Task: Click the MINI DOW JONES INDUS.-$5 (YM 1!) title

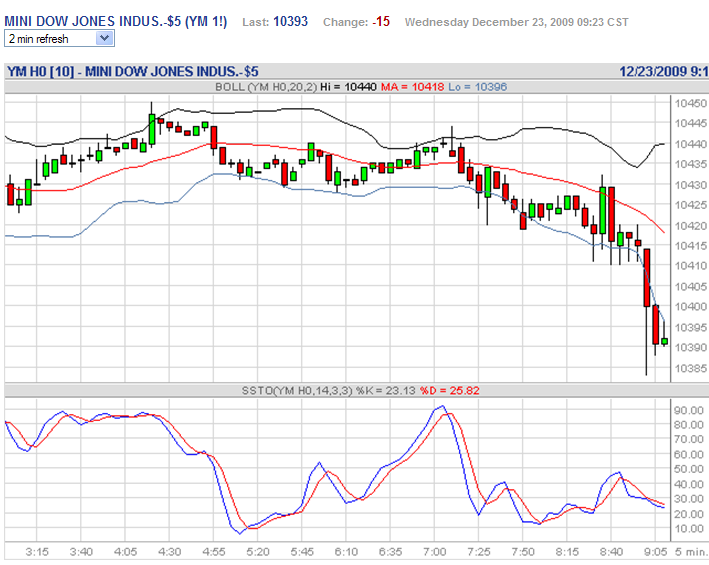Action: 116,22
